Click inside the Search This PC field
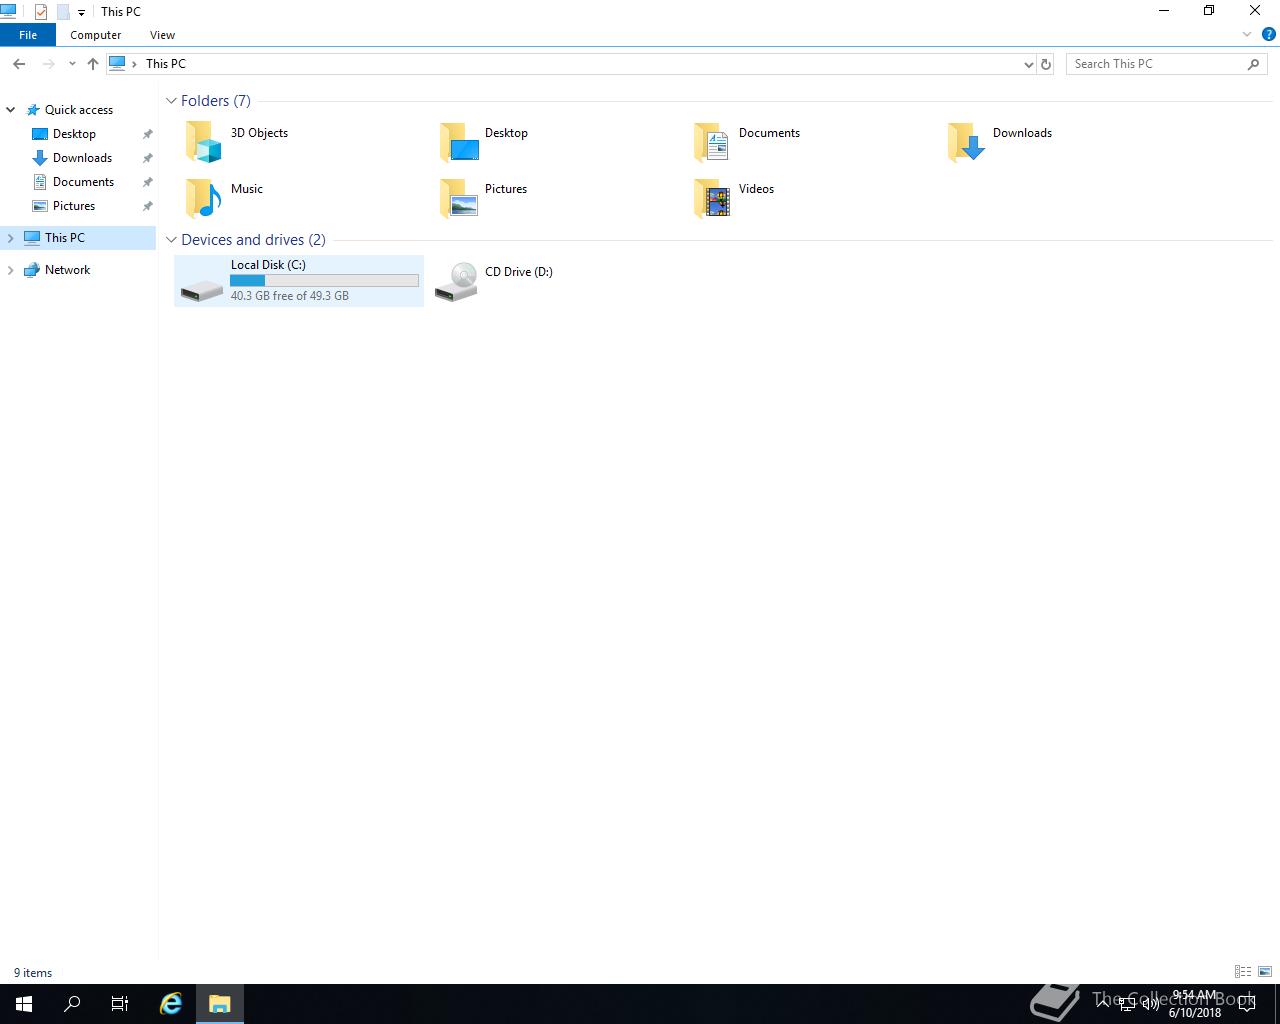 pos(1155,64)
